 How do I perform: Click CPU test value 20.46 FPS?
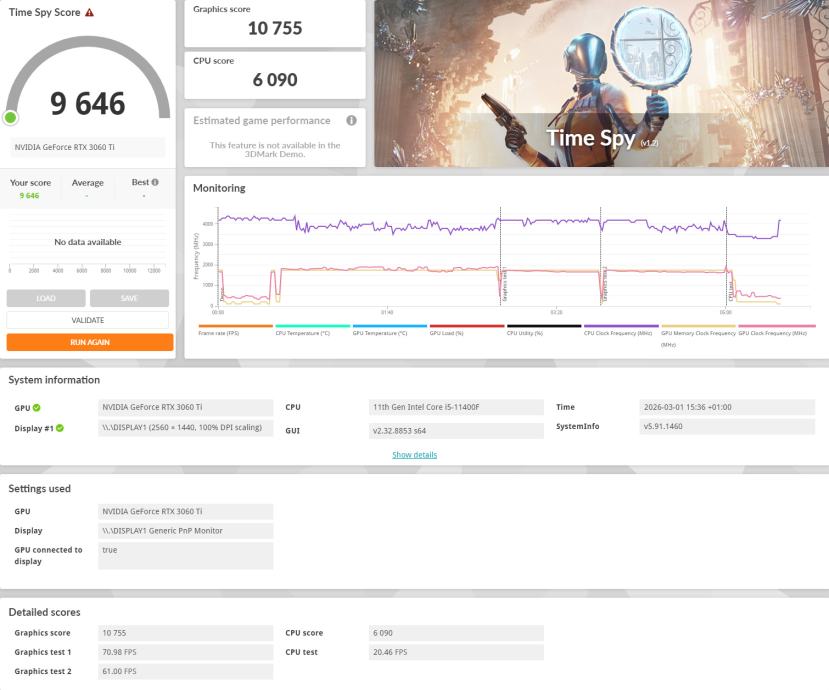pyautogui.click(x=456, y=652)
